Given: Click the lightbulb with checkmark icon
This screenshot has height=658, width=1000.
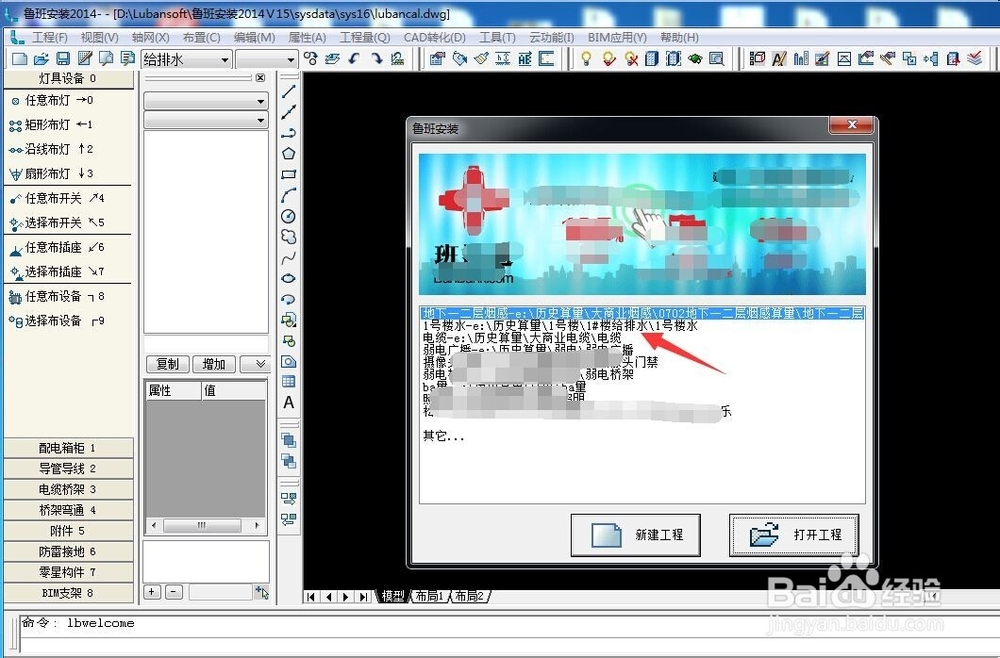Looking at the screenshot, I should (x=609, y=59).
